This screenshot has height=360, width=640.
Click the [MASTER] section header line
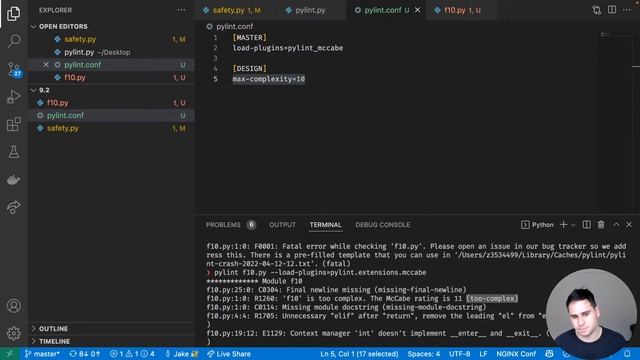(249, 38)
